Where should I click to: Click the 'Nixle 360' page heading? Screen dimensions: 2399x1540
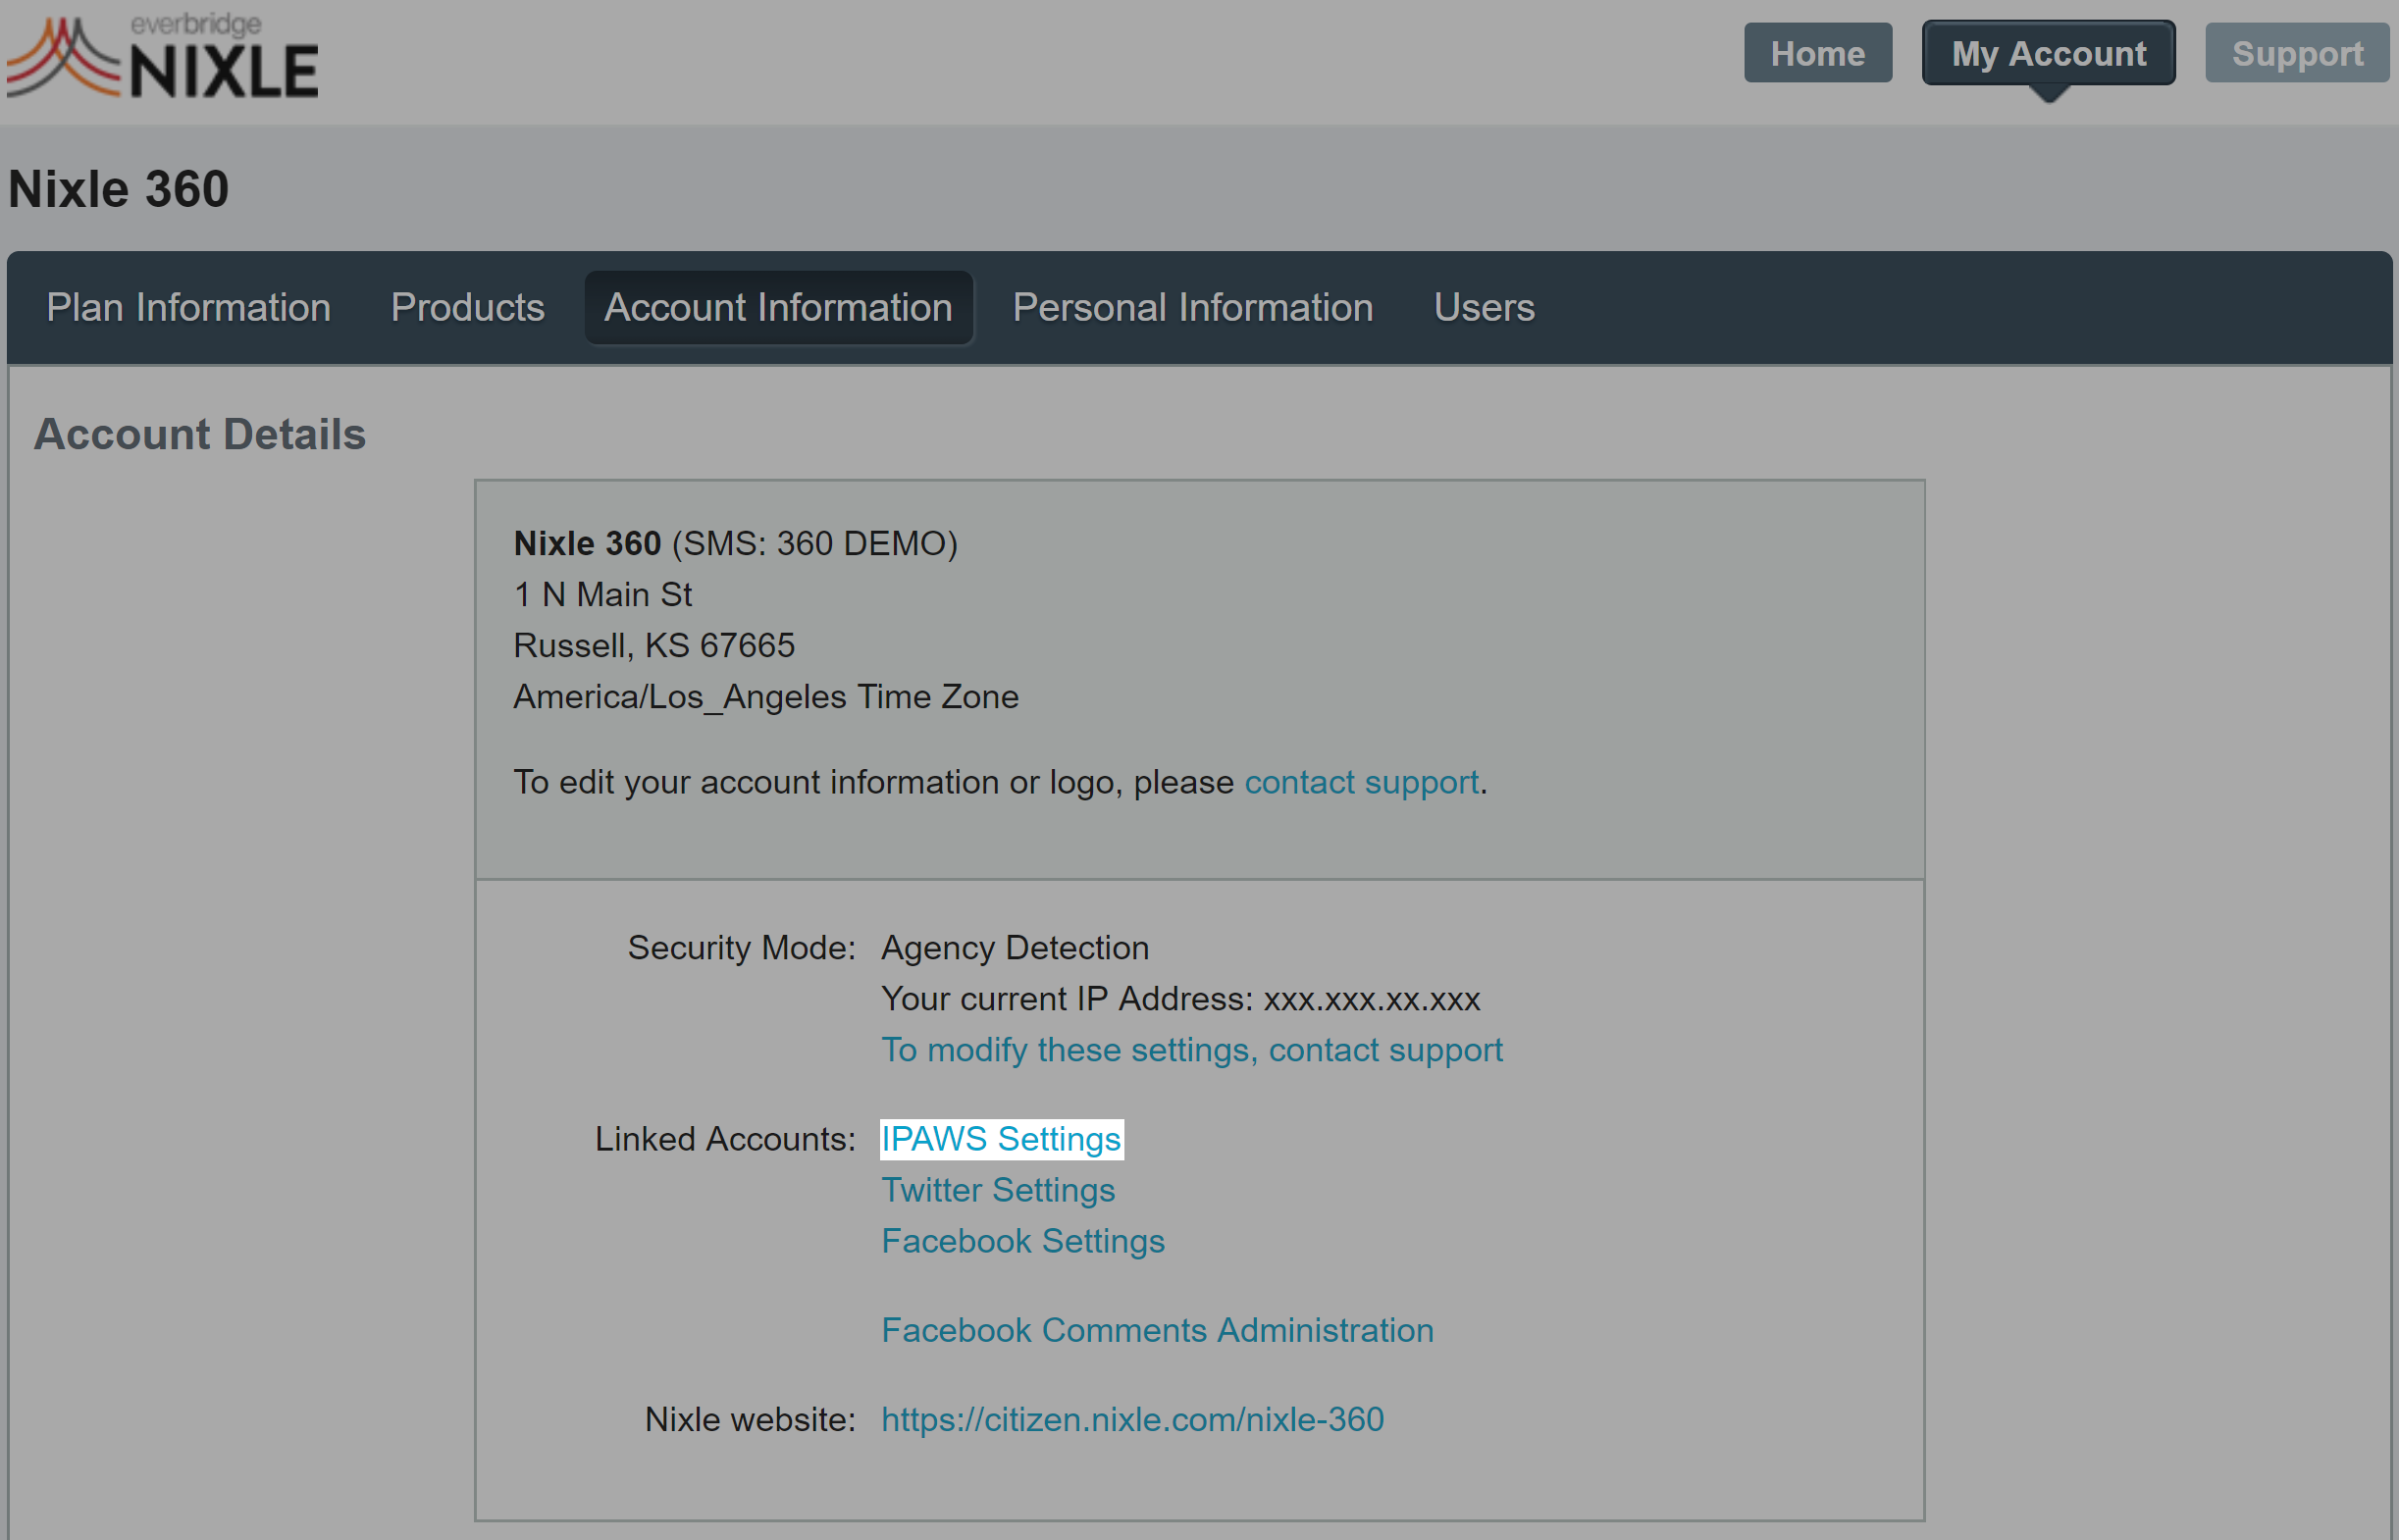pyautogui.click(x=118, y=189)
